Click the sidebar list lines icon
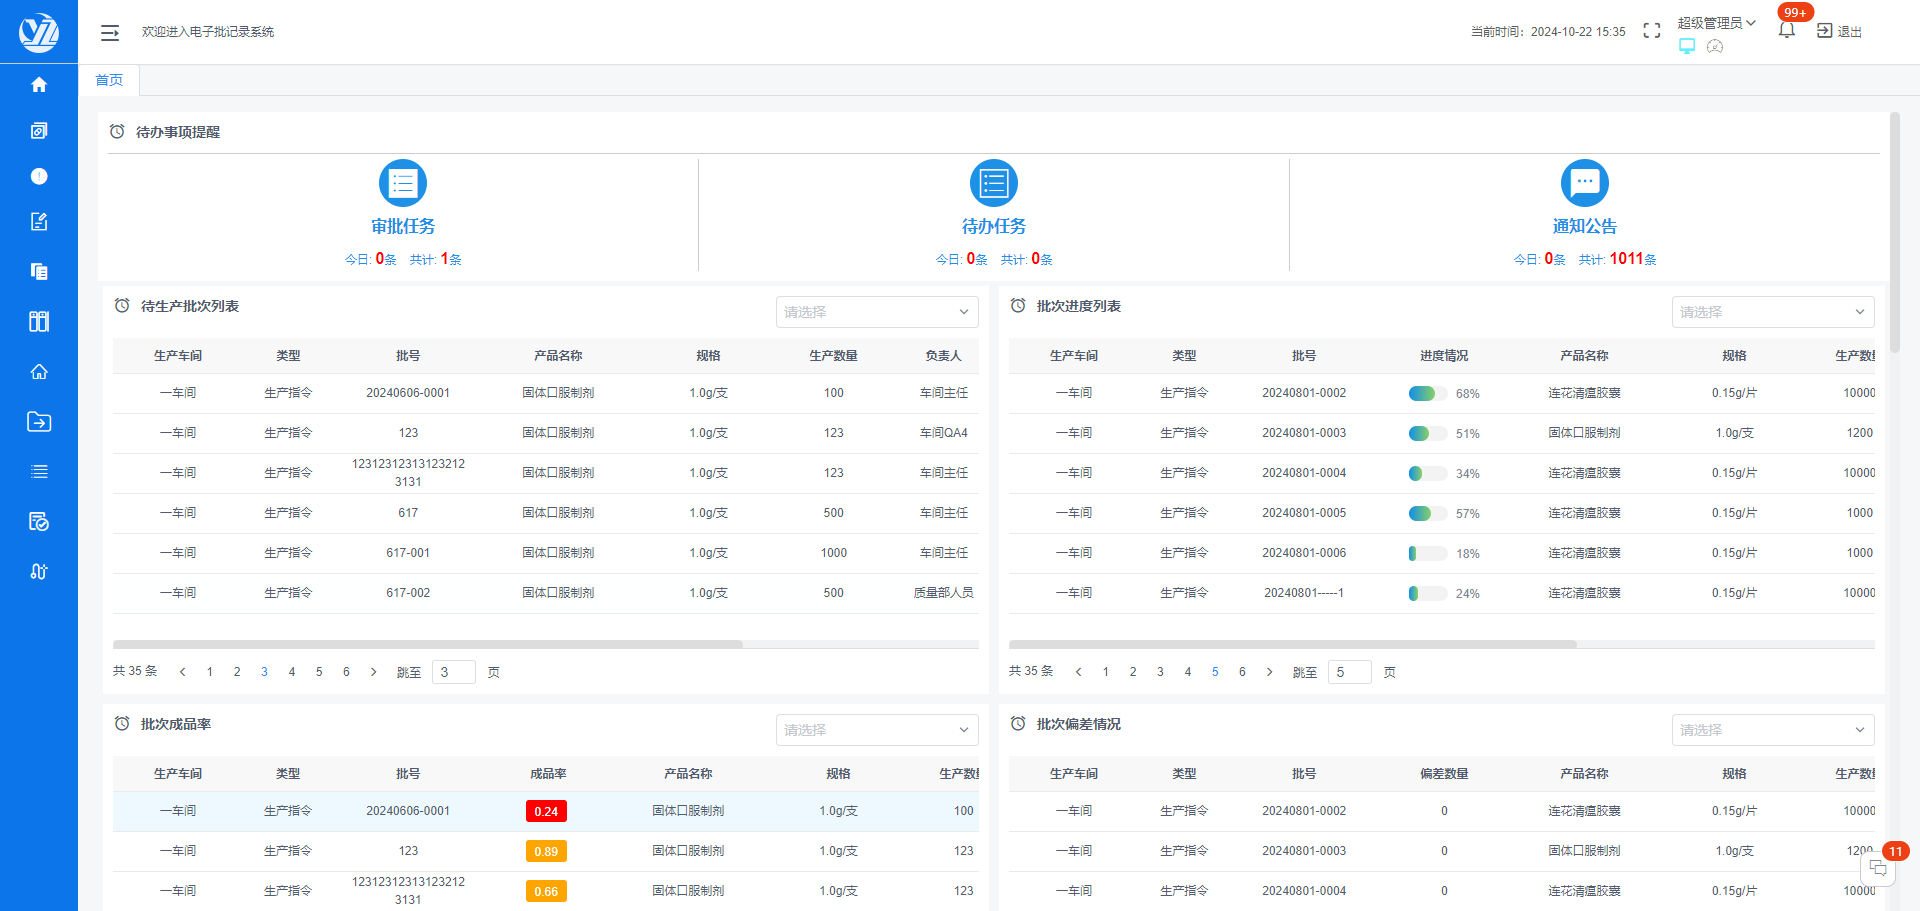This screenshot has height=911, width=1920. (39, 471)
